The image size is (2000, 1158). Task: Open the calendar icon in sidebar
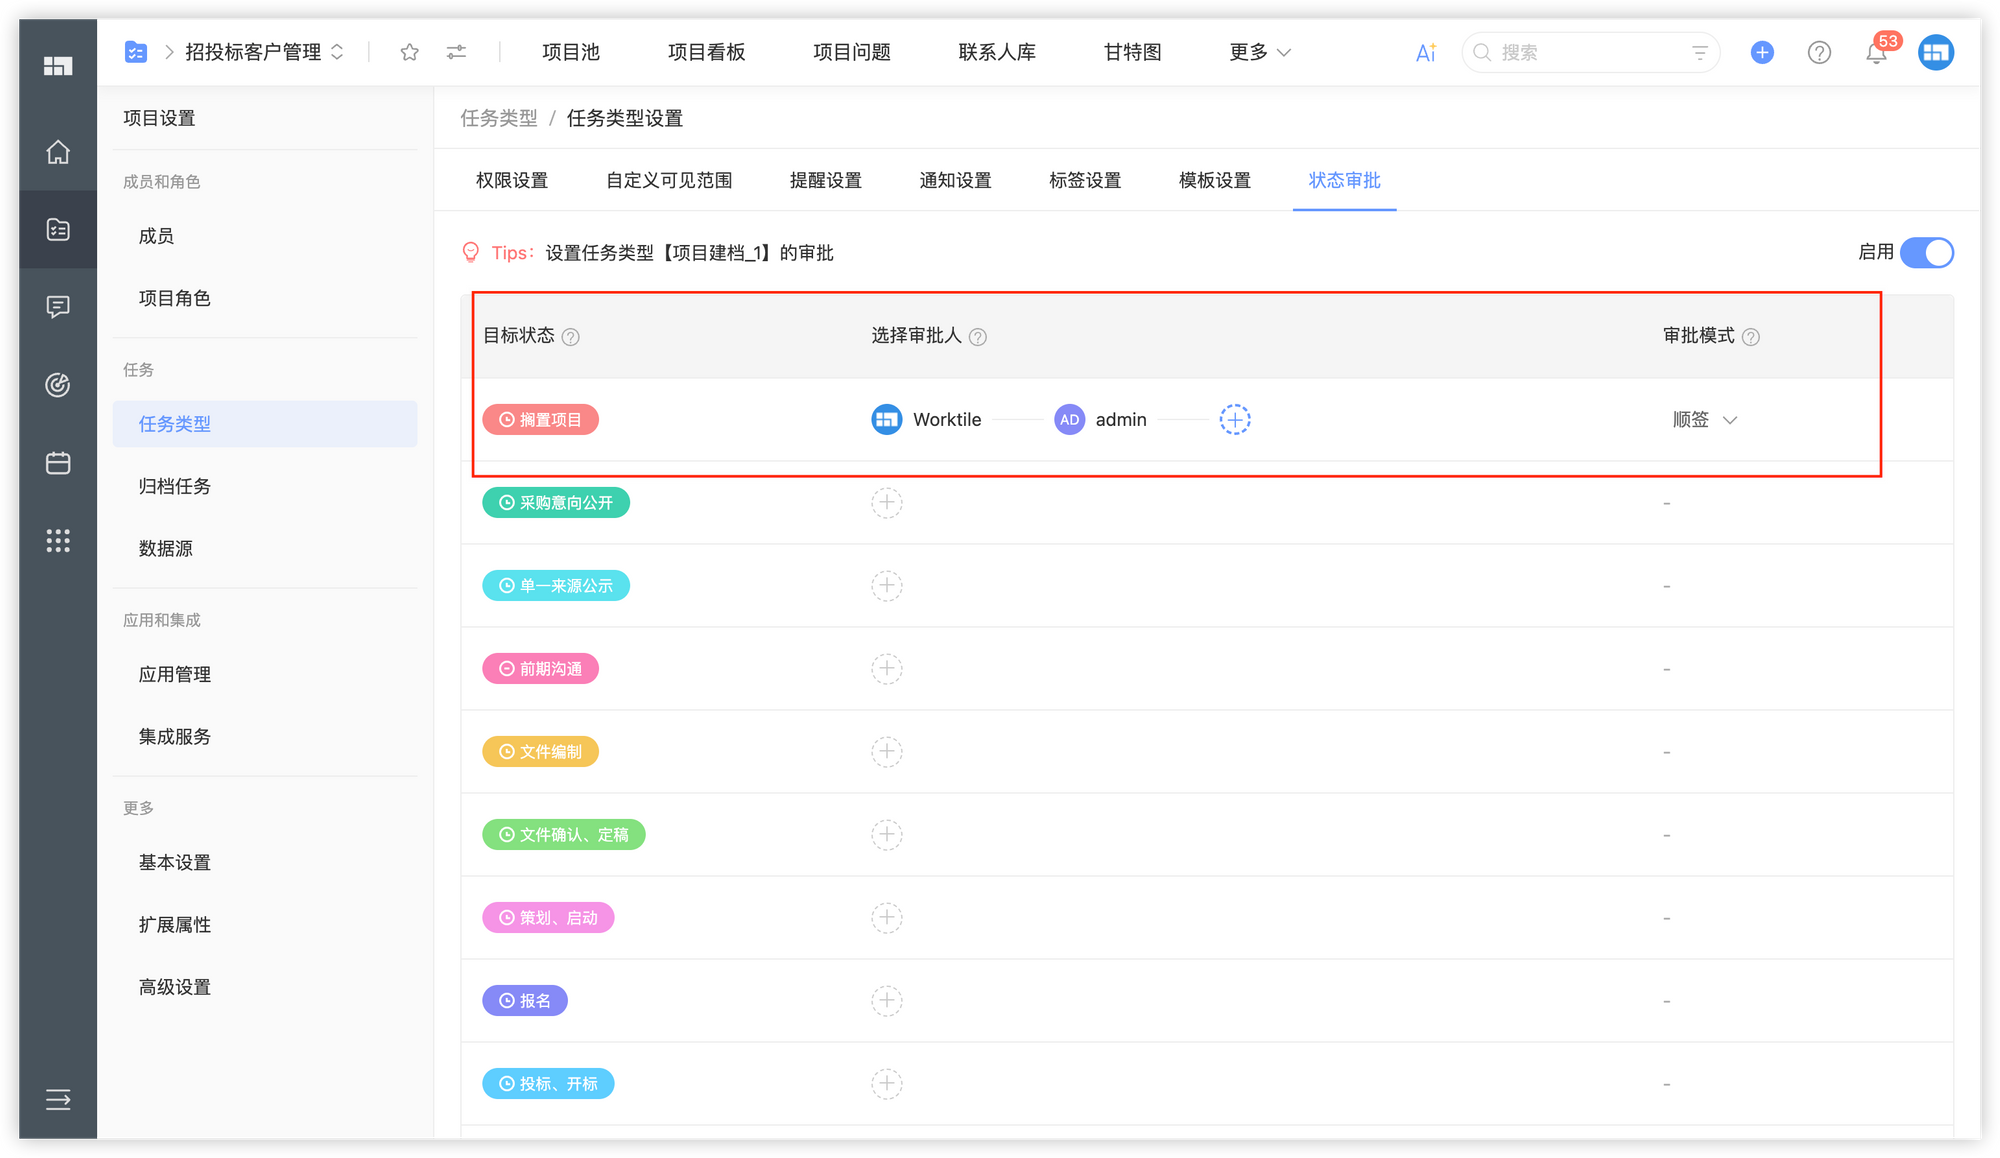pos(57,462)
